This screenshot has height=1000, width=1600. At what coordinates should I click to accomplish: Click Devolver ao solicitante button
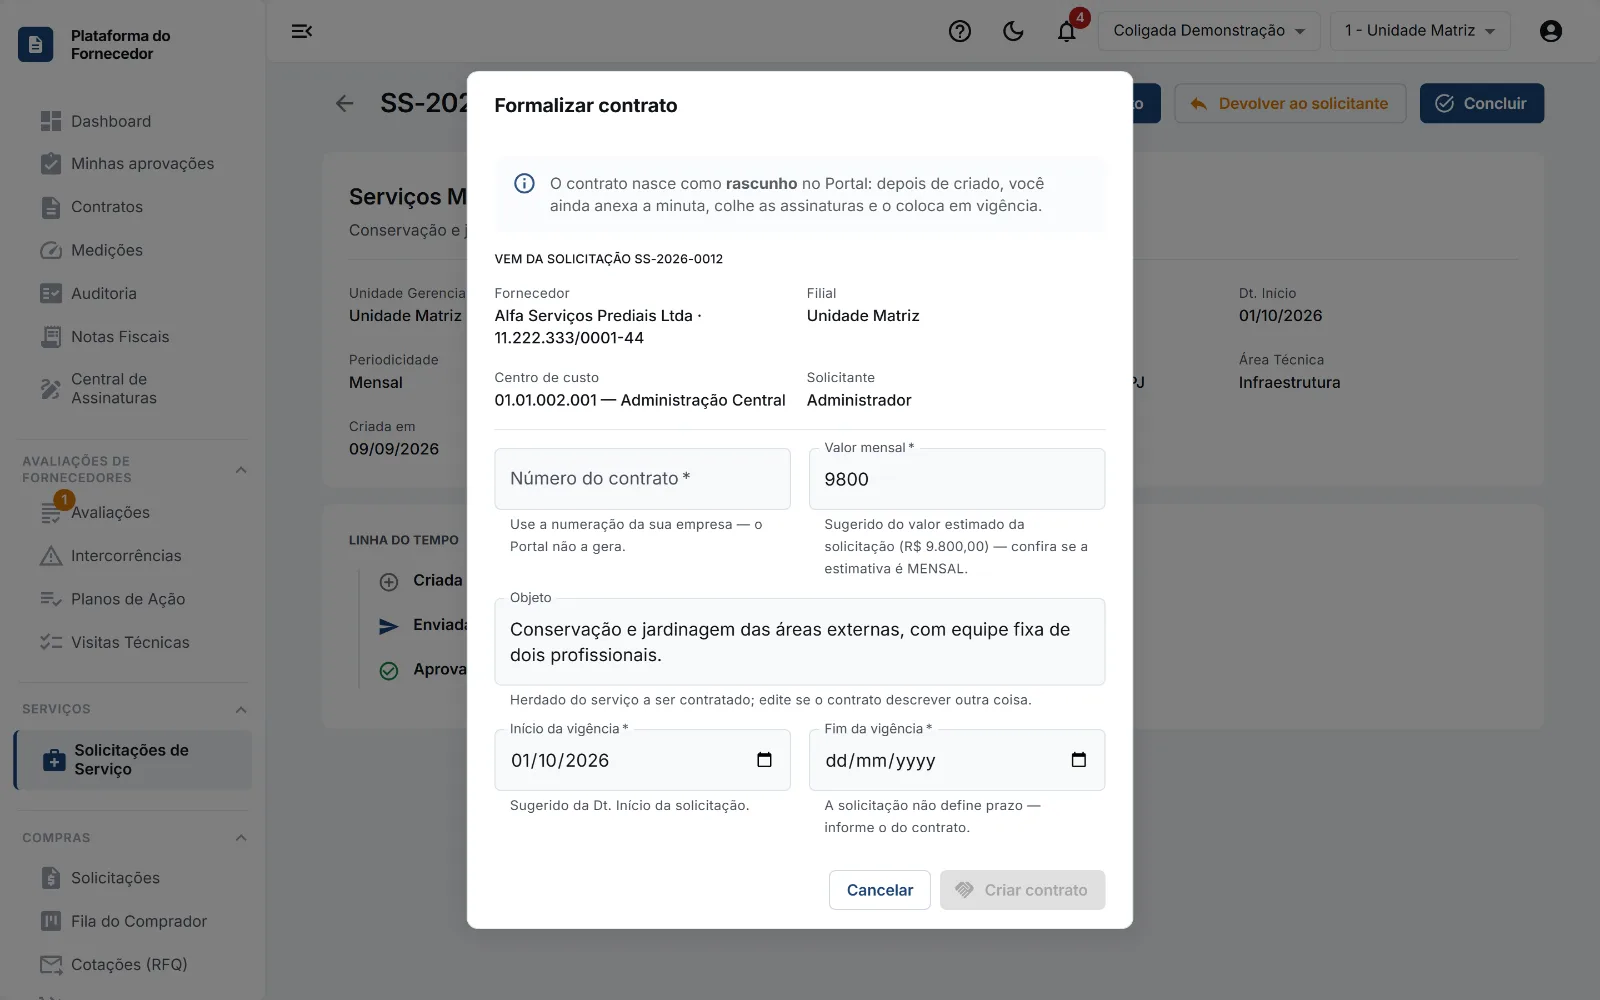pos(1290,103)
